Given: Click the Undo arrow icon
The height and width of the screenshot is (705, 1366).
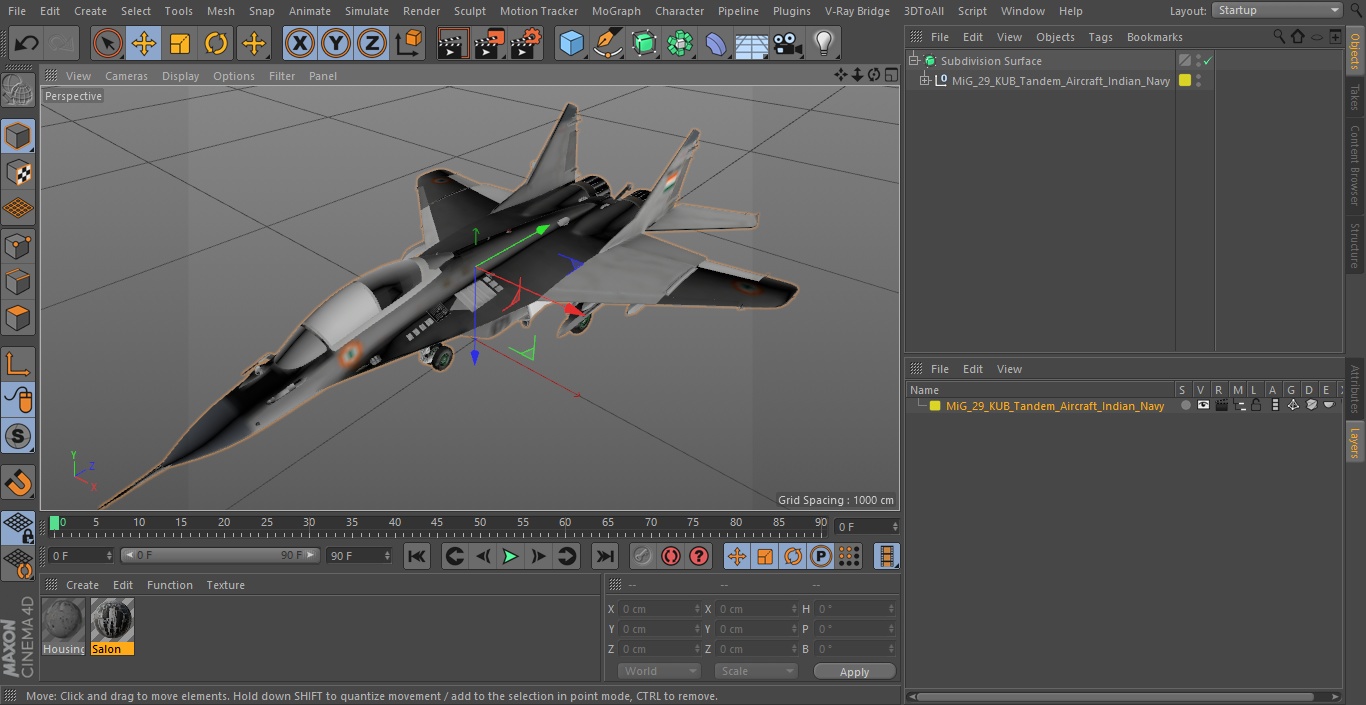Looking at the screenshot, I should click(x=27, y=43).
